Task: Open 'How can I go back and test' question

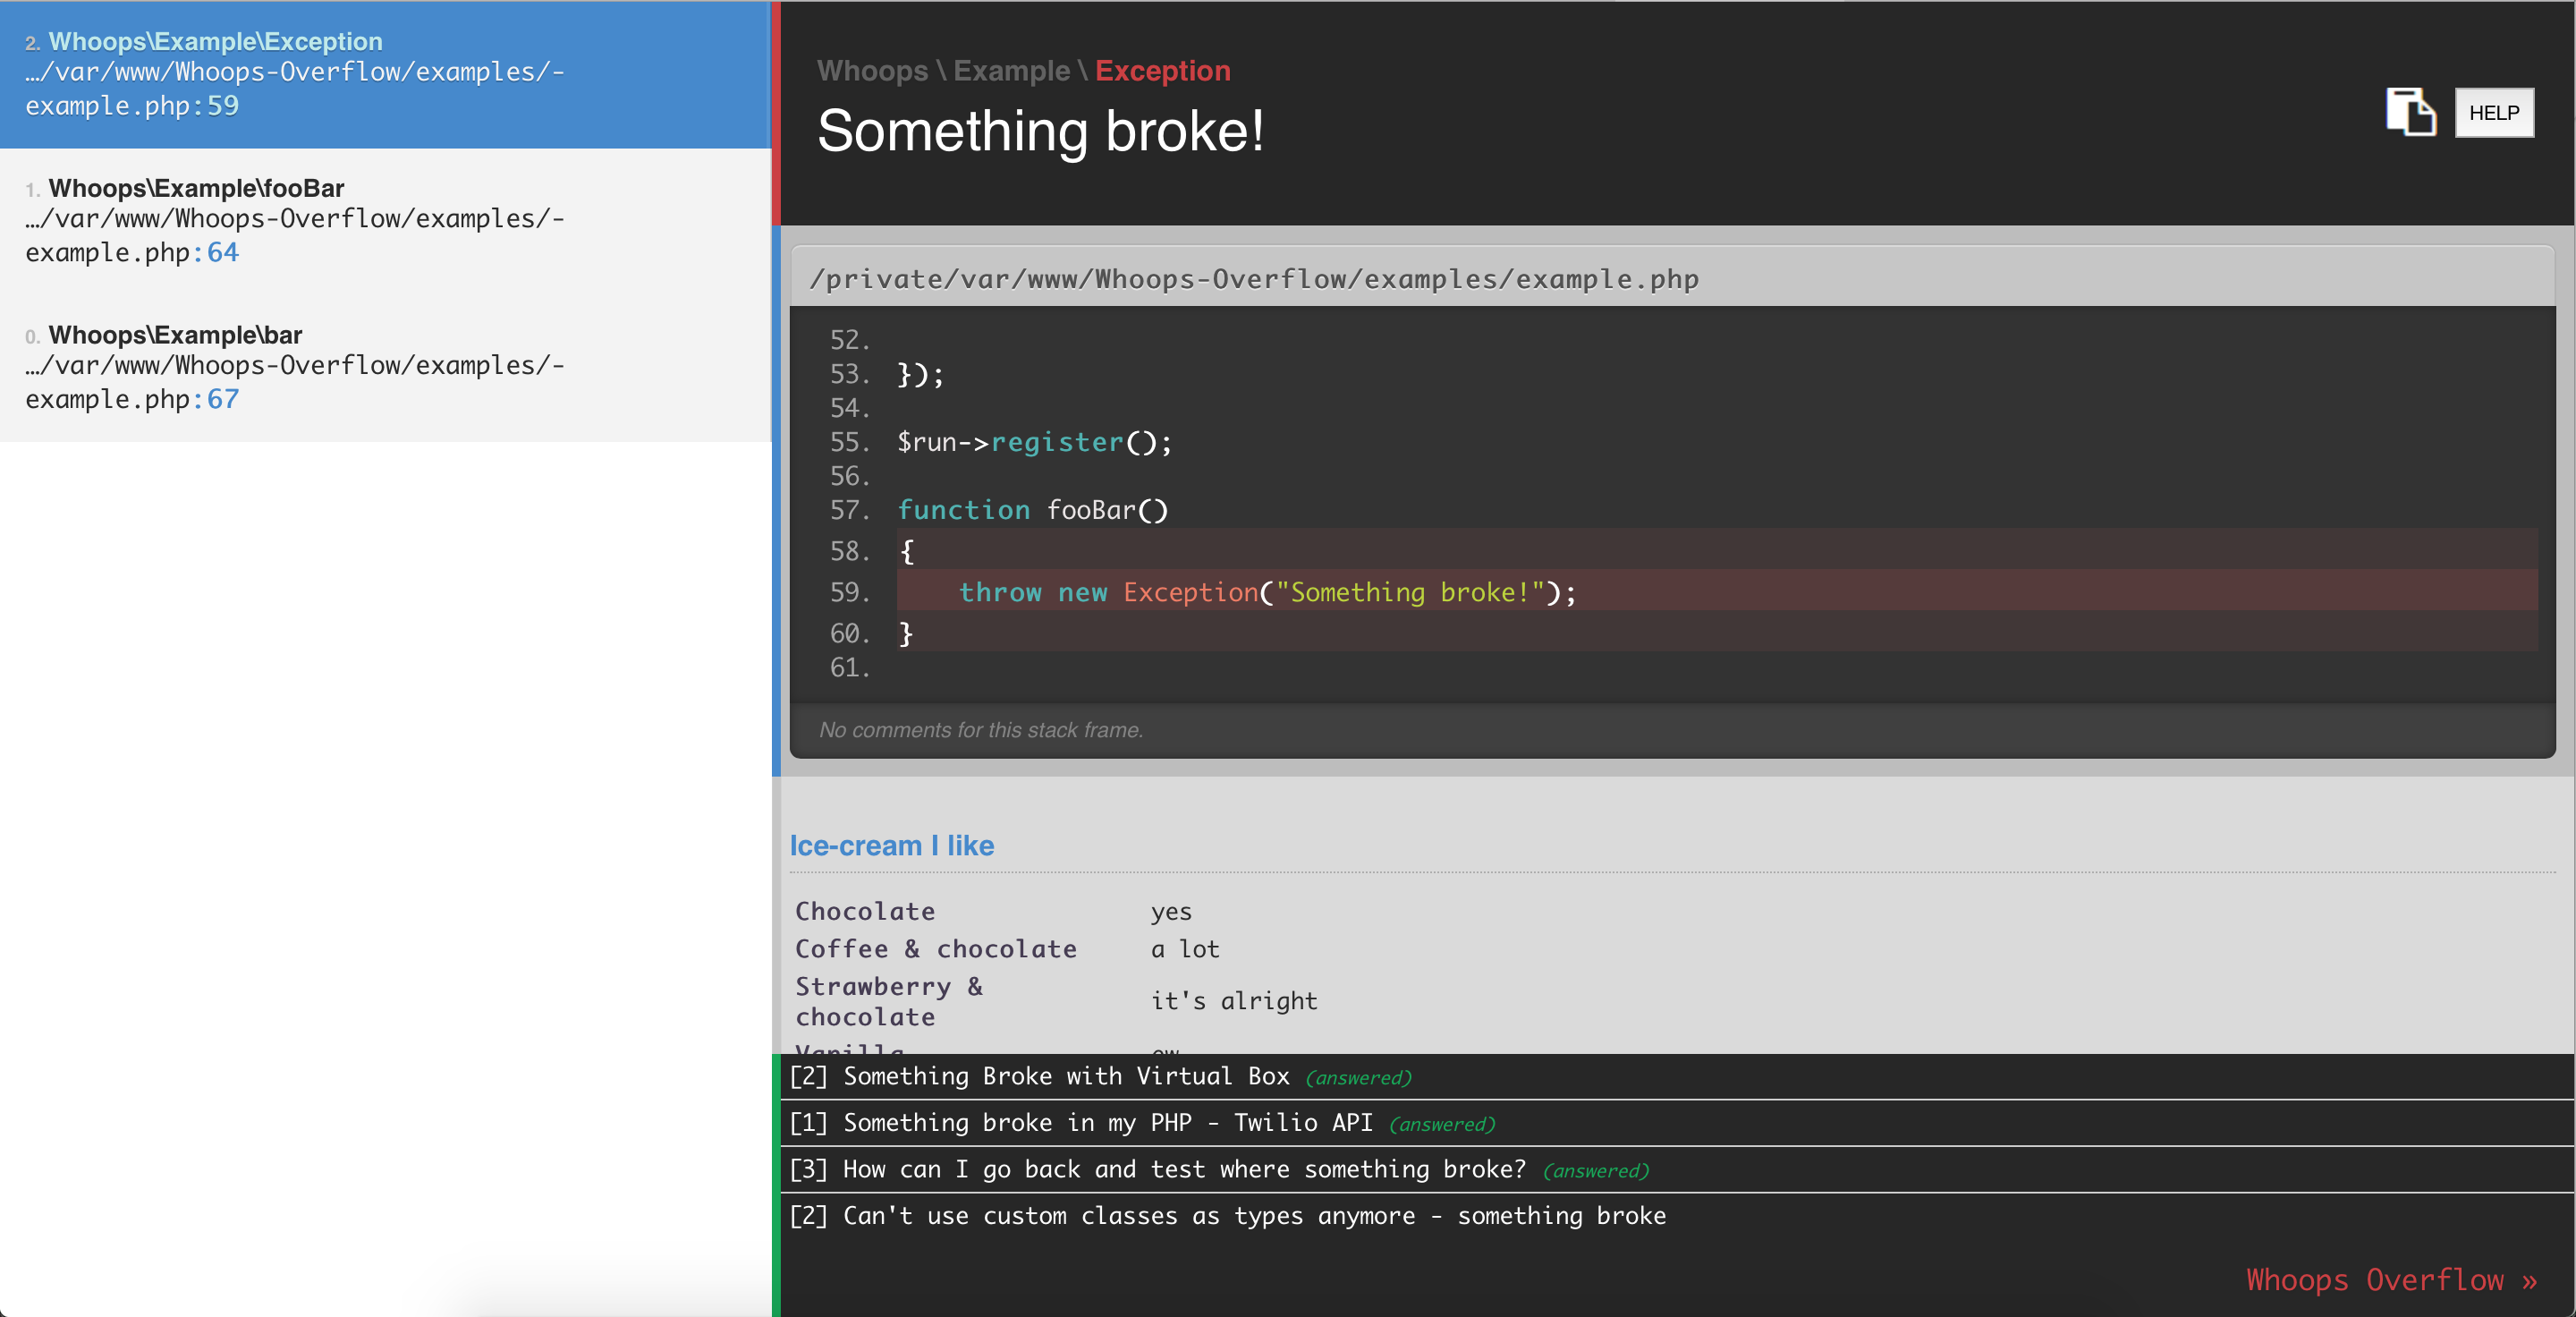Action: point(1184,1169)
